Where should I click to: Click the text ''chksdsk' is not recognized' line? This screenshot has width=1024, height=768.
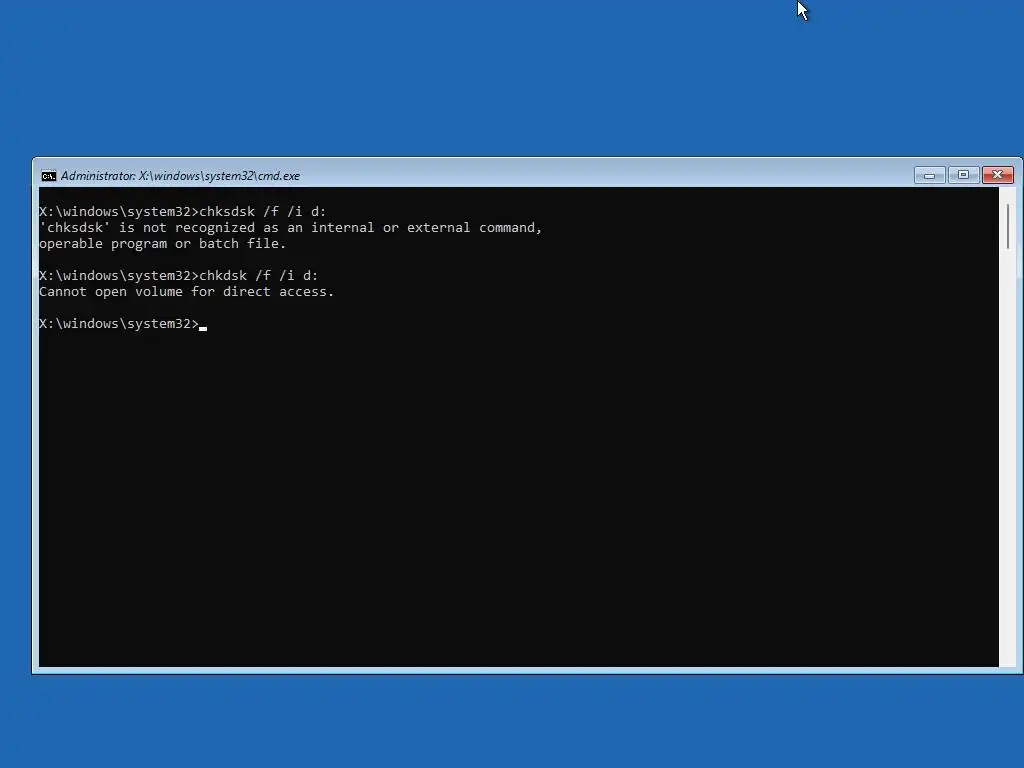291,227
